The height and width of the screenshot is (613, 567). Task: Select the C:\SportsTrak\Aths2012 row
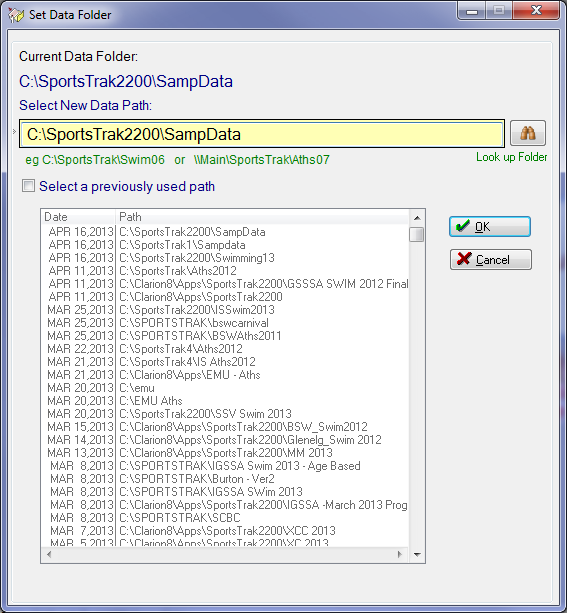[x=225, y=271]
